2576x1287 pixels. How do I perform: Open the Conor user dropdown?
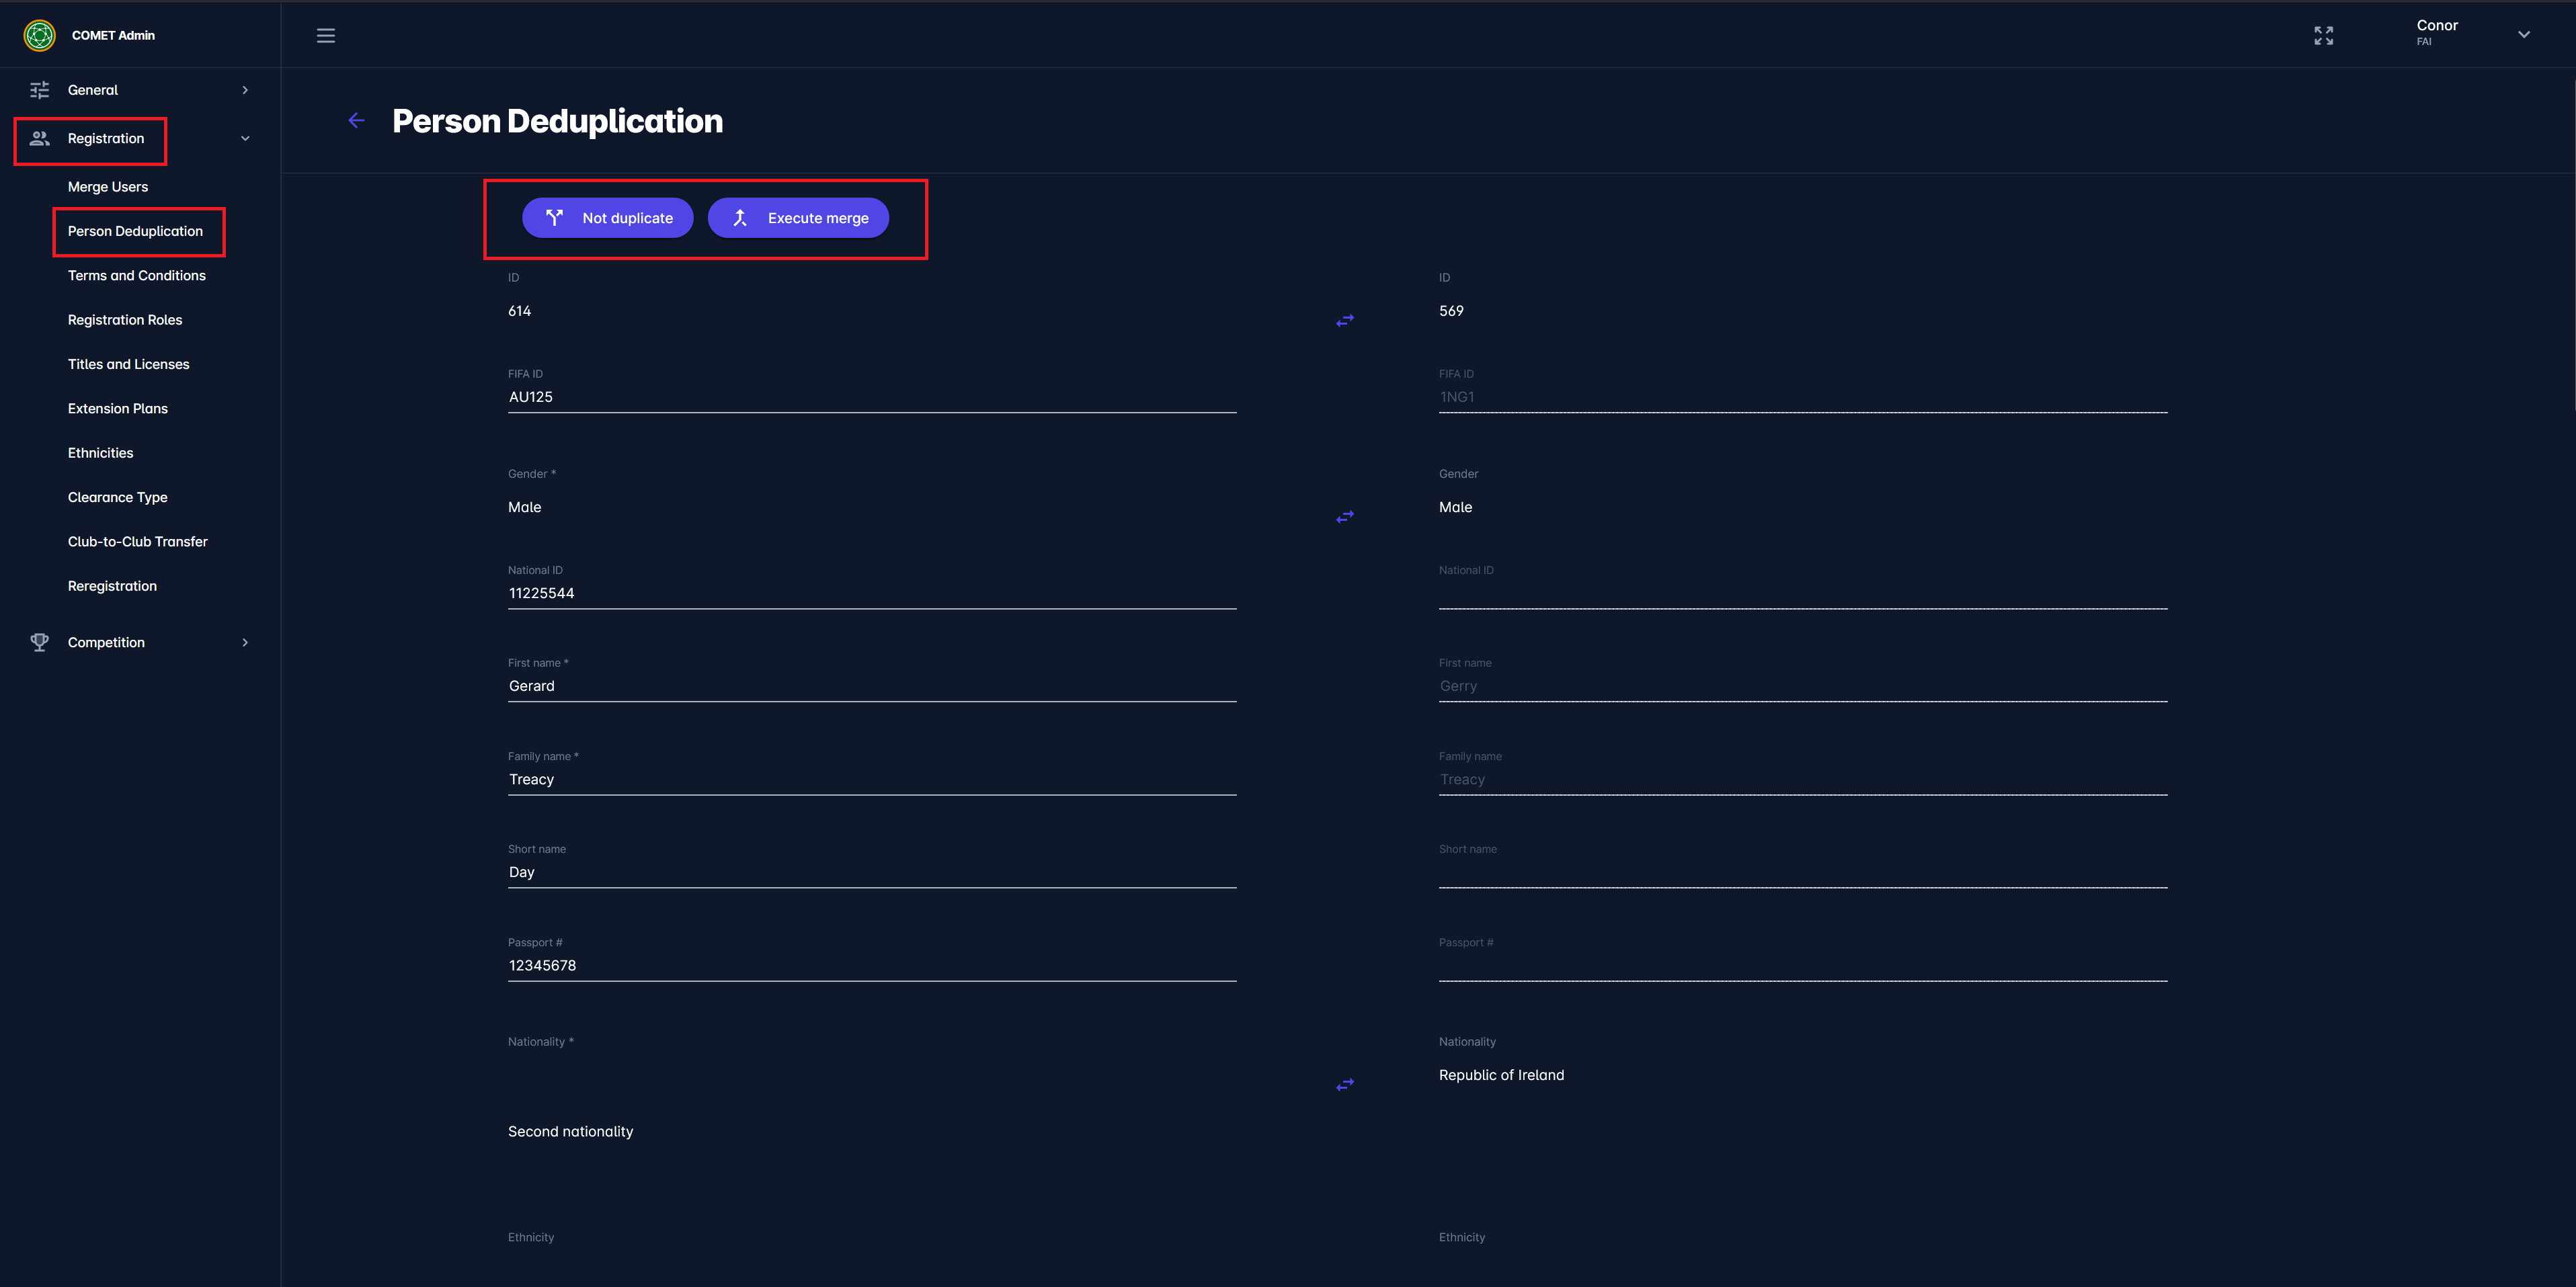[x=2523, y=34]
